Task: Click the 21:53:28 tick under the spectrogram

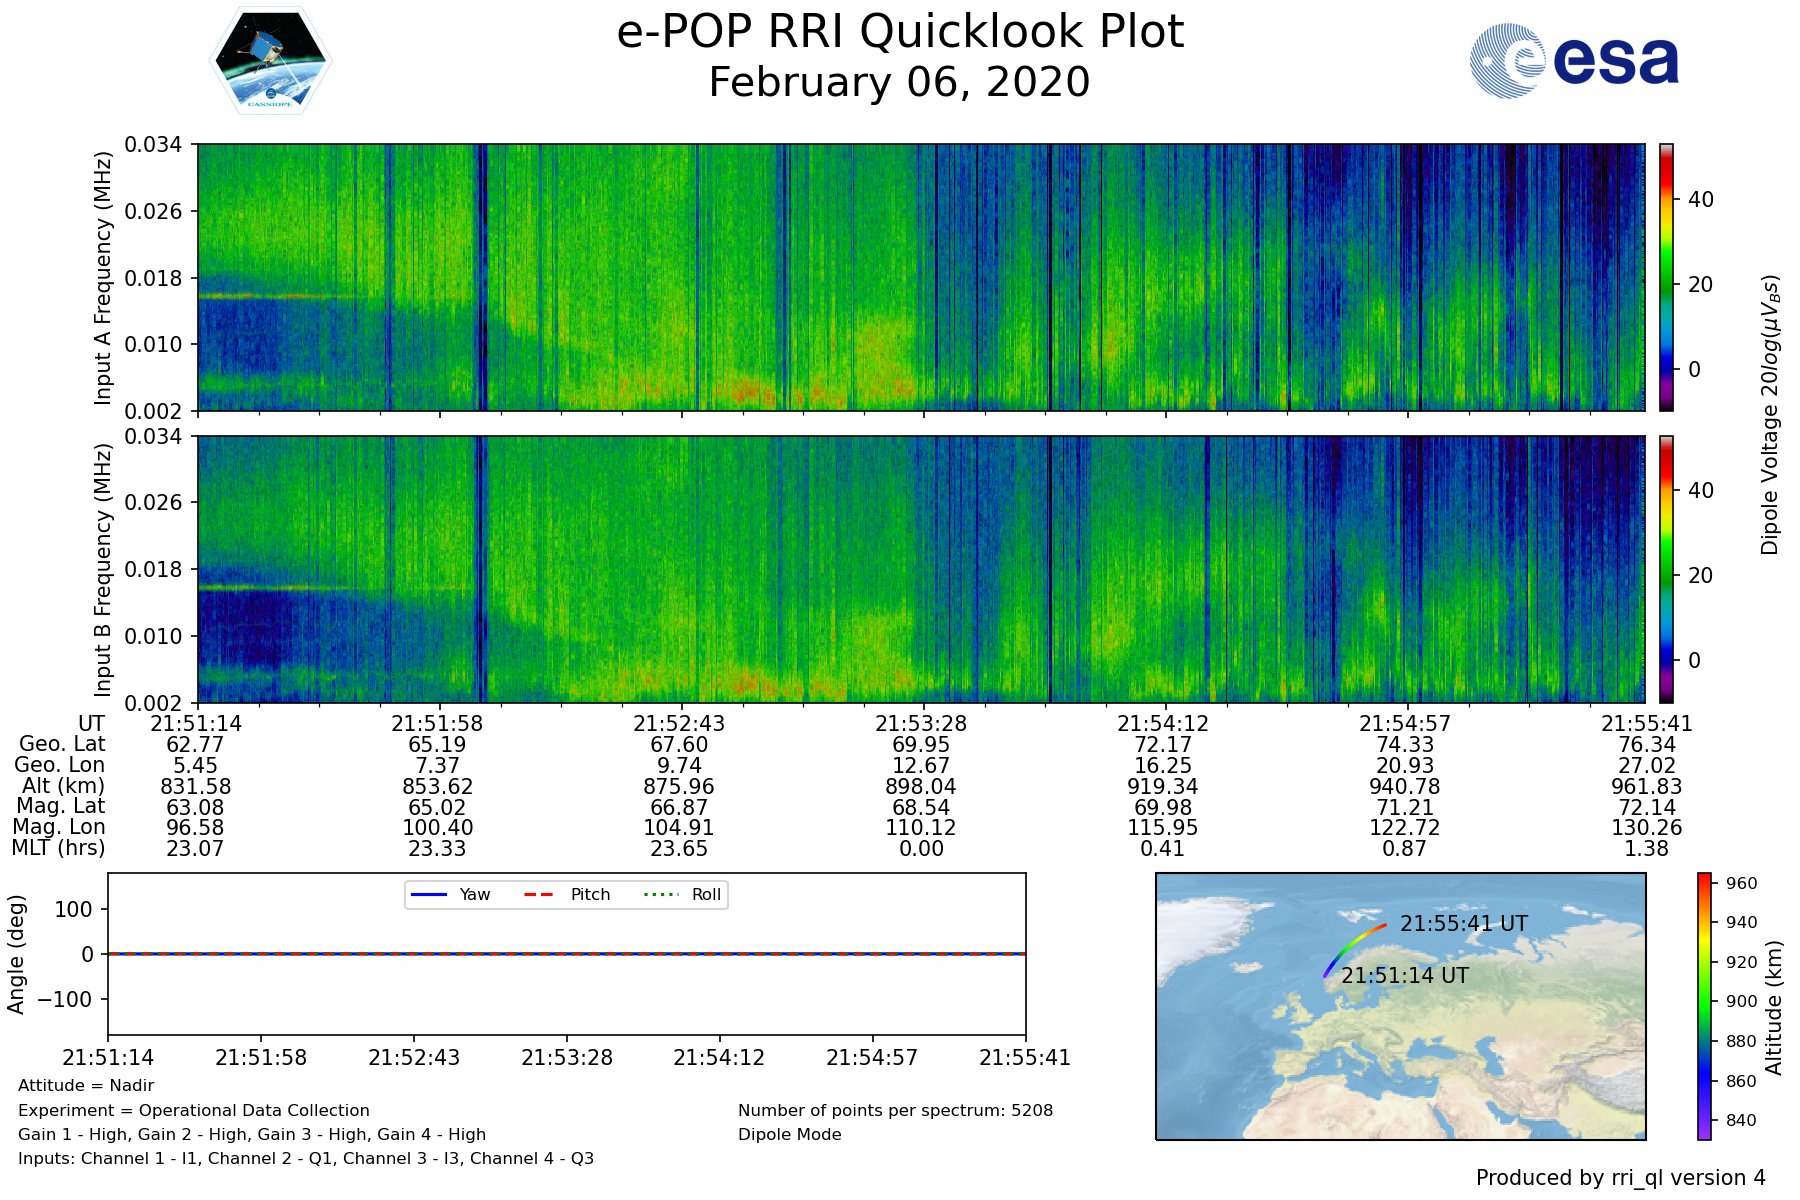Action: (x=921, y=723)
